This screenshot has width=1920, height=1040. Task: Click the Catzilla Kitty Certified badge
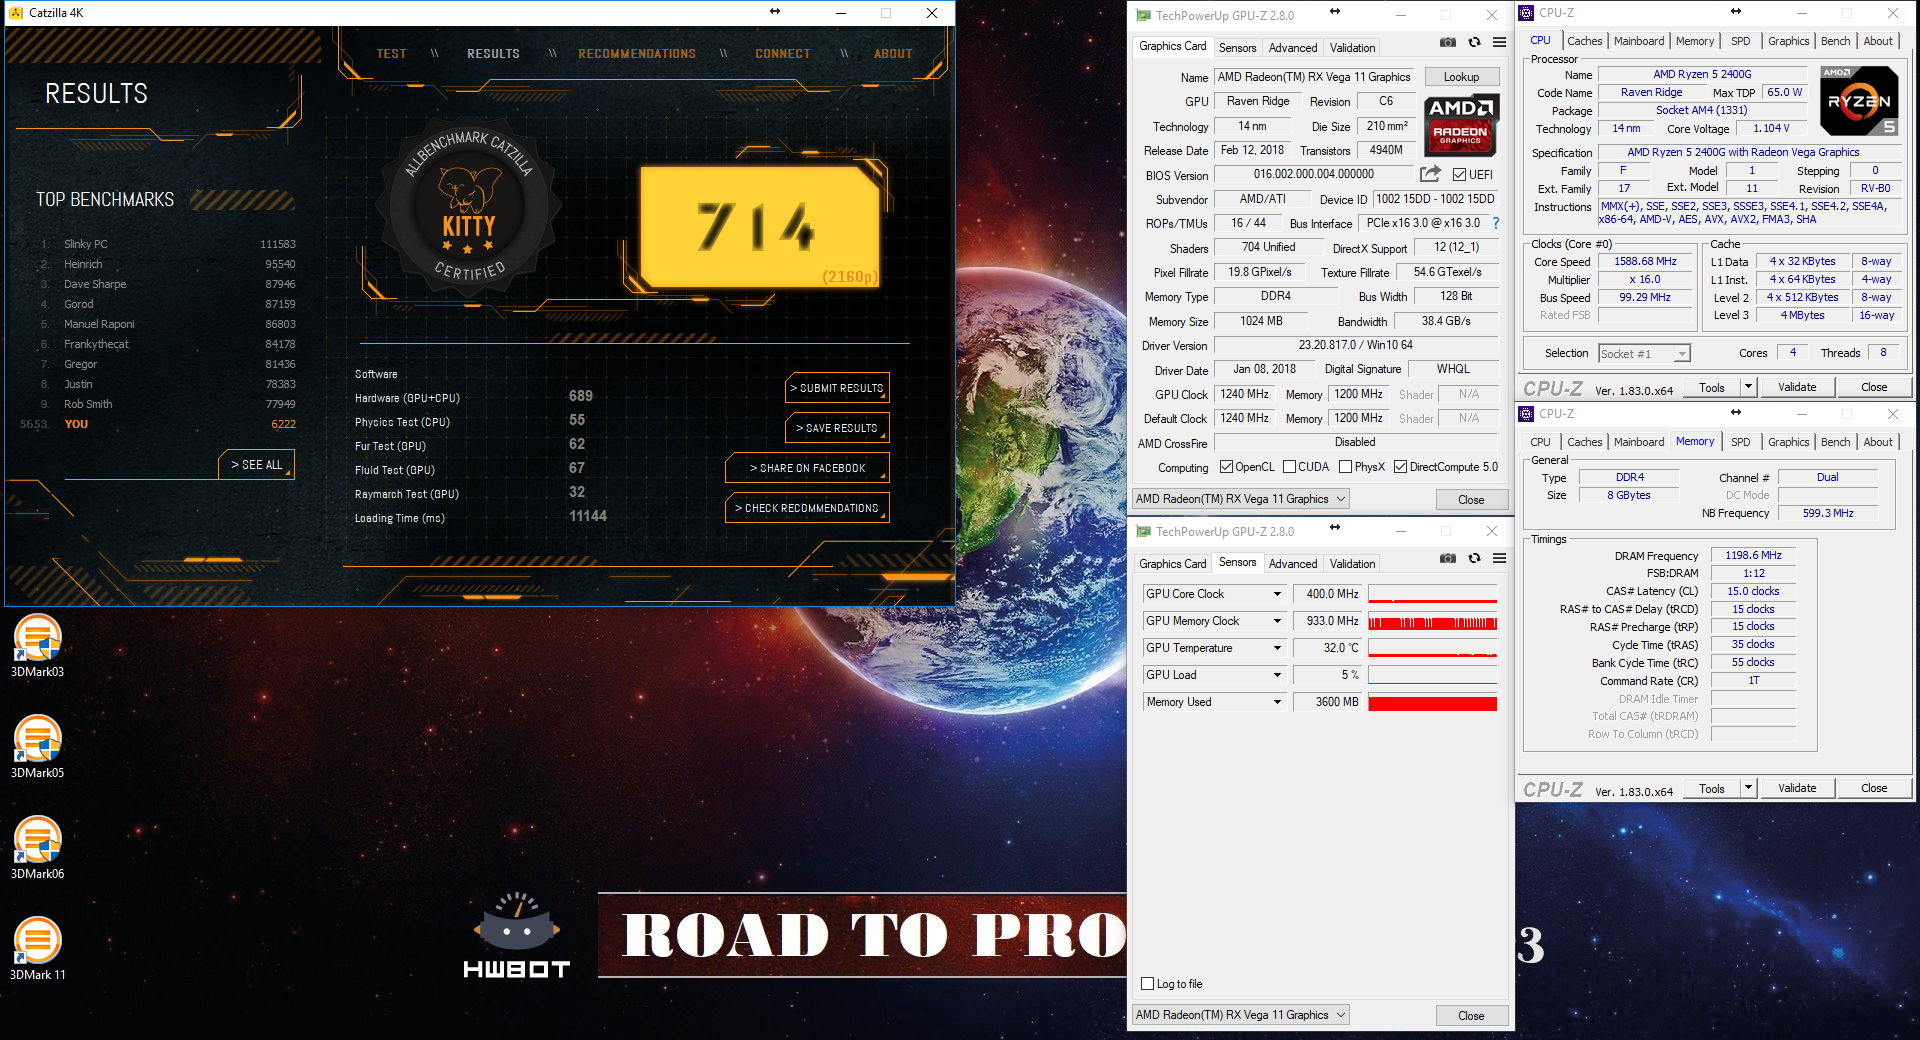pyautogui.click(x=467, y=207)
